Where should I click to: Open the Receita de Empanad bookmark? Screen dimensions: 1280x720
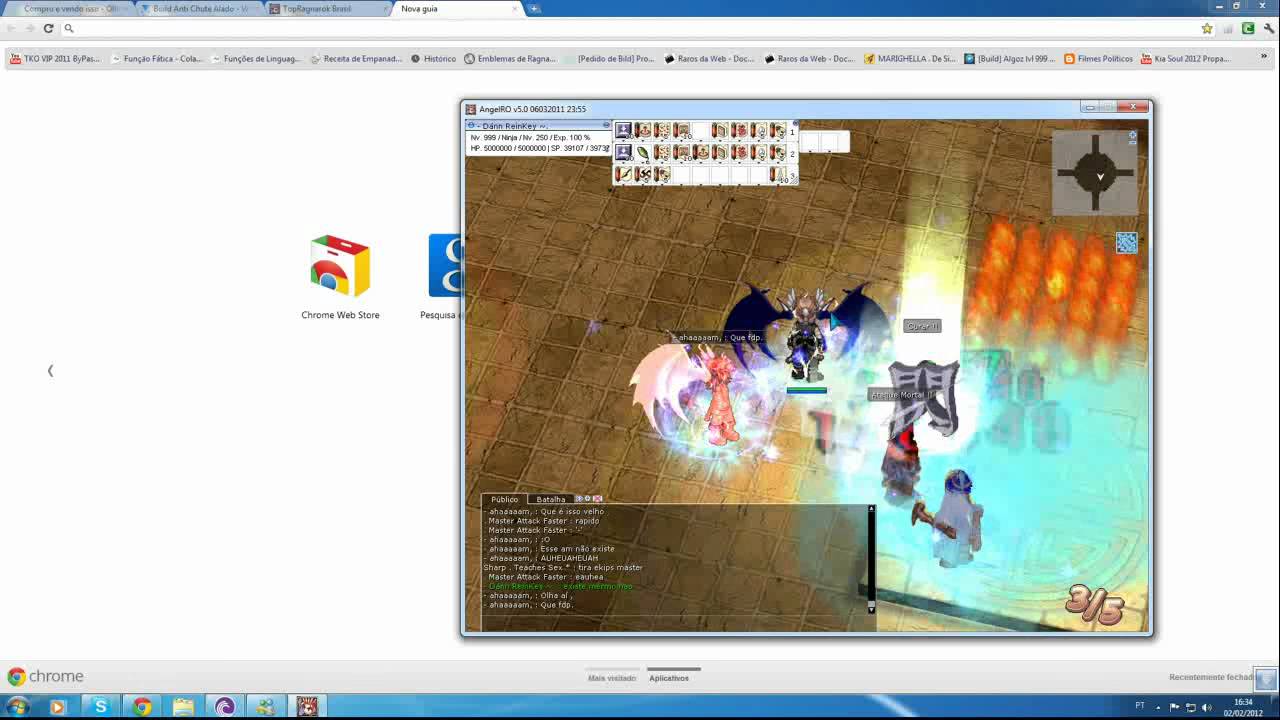[355, 59]
